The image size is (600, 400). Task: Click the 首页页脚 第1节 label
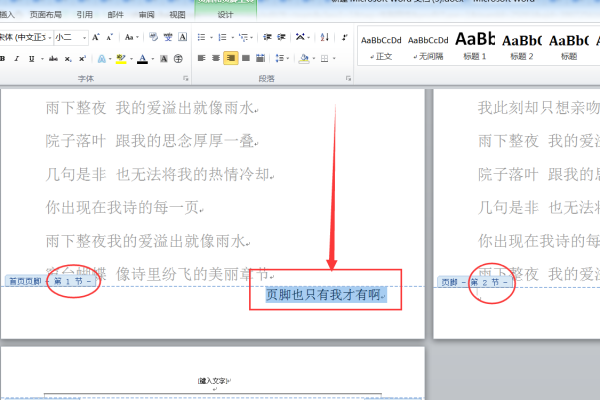point(51,281)
